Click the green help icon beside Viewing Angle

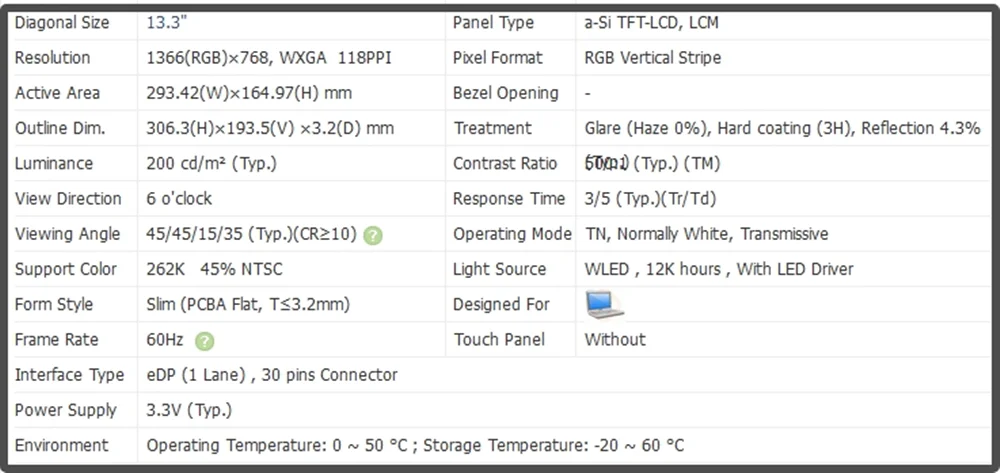point(373,236)
